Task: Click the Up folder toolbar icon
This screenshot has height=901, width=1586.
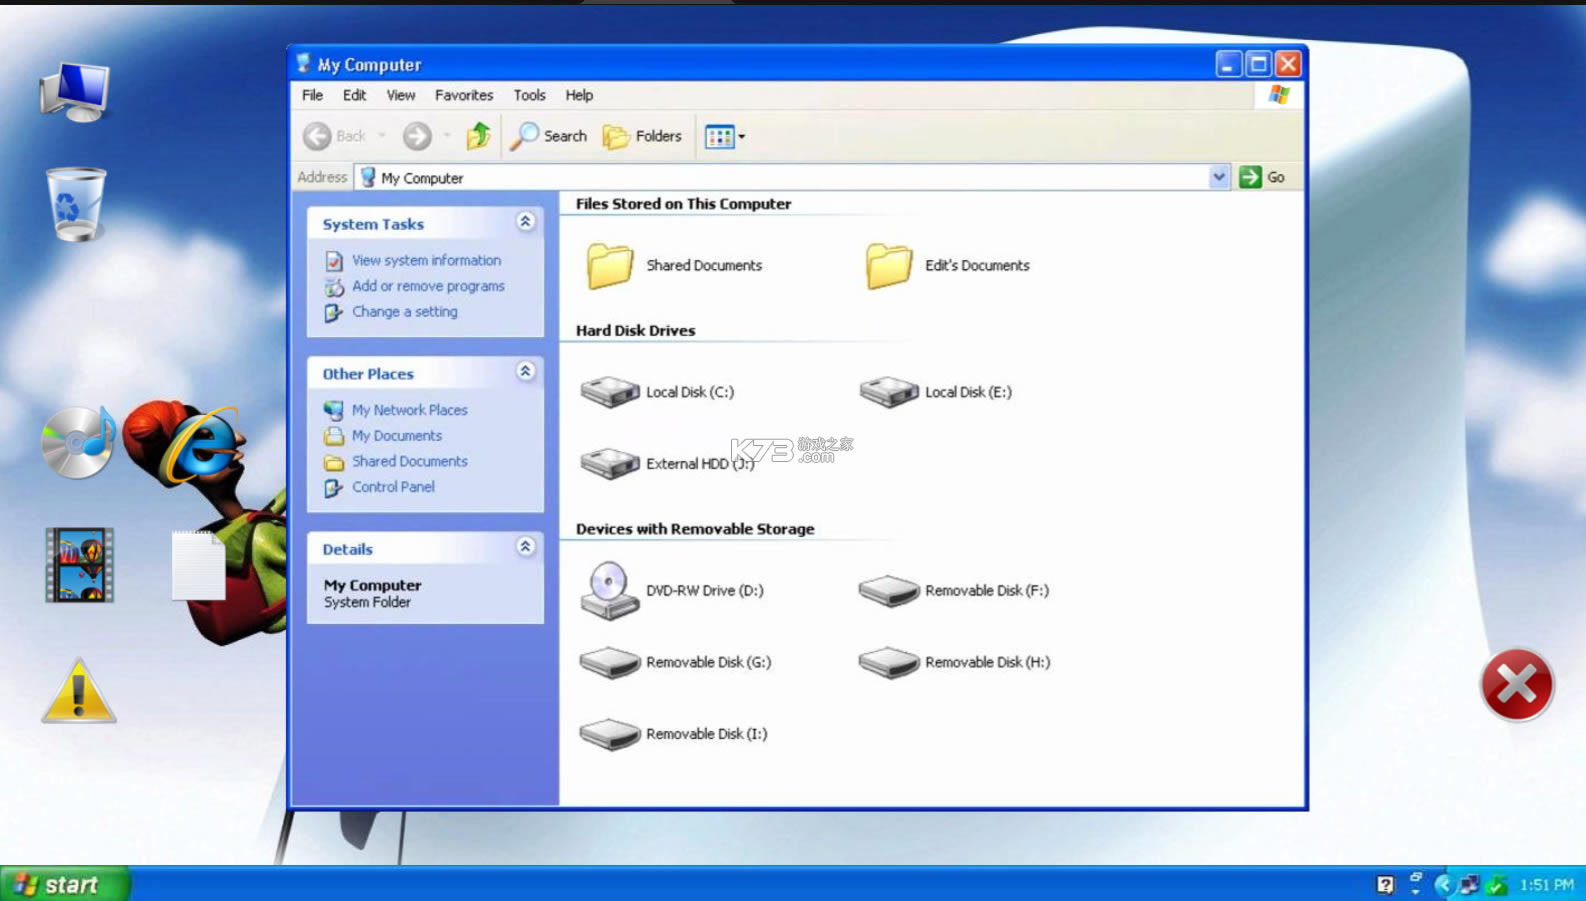Action: tap(479, 136)
